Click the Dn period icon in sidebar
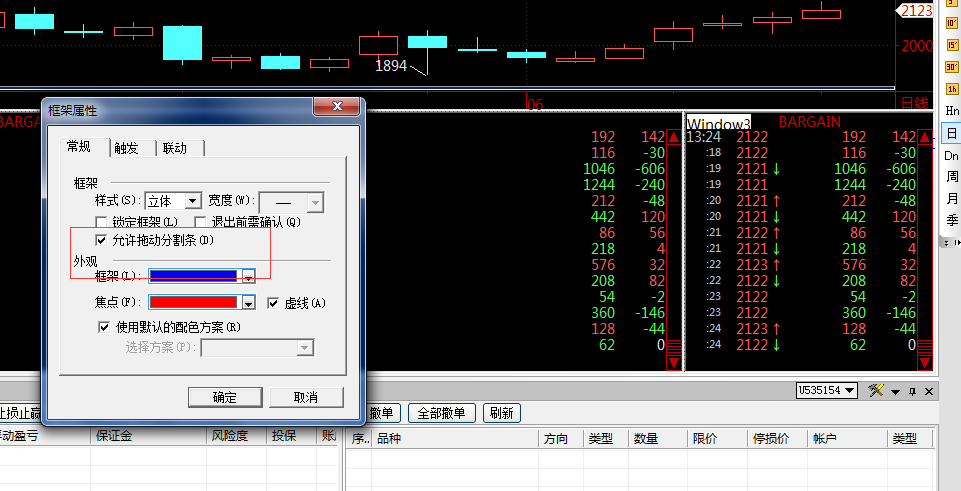Screen dimensions: 961x491 [951, 156]
